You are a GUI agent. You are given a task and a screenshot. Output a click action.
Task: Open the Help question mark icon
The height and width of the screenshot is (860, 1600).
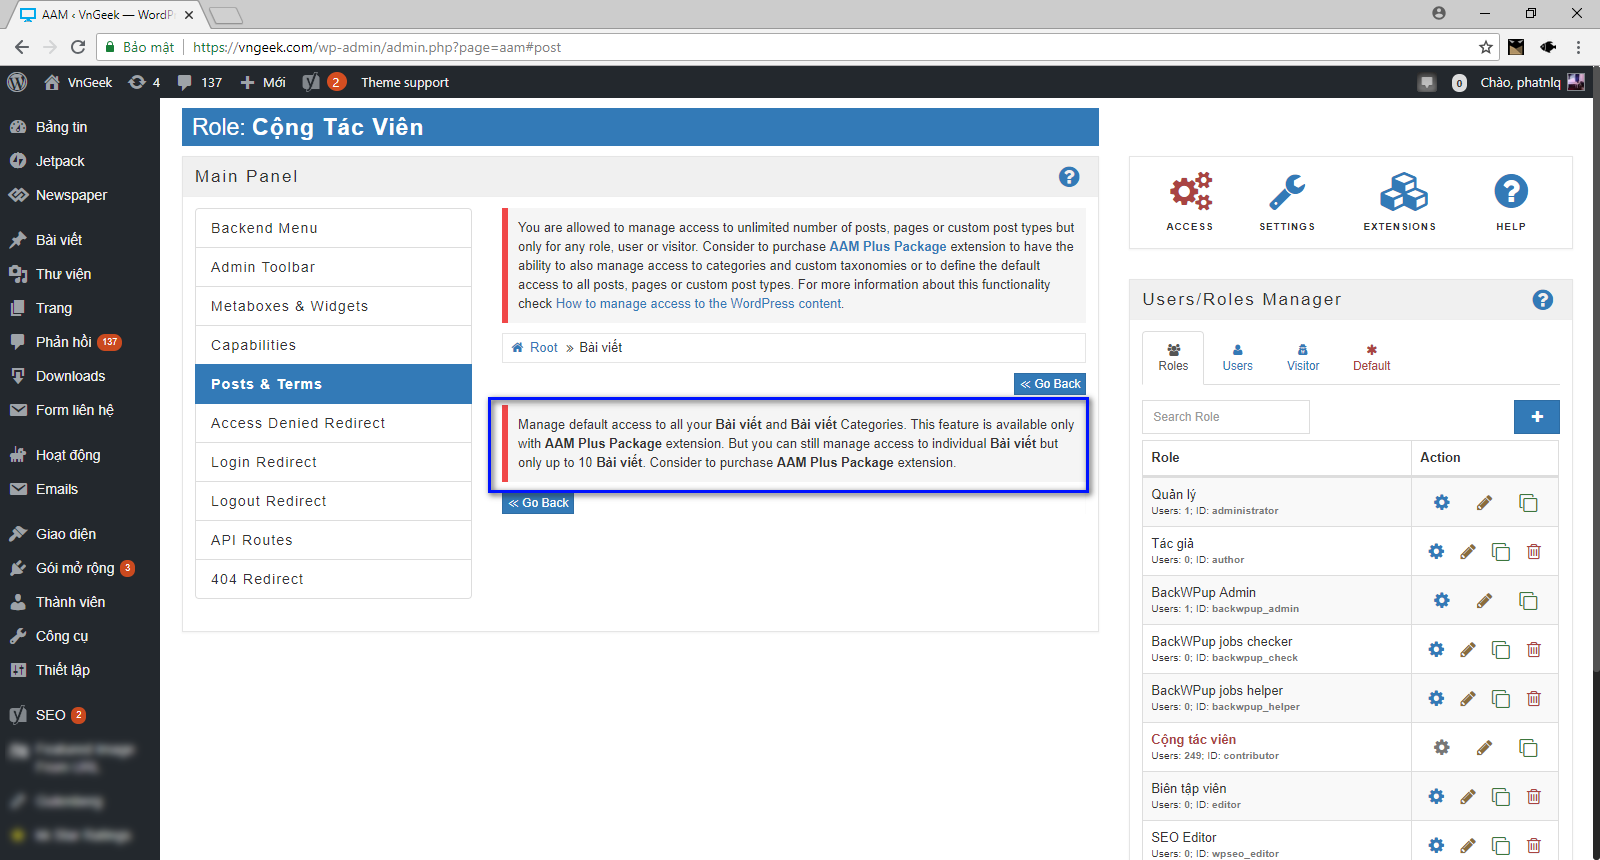tap(1511, 201)
